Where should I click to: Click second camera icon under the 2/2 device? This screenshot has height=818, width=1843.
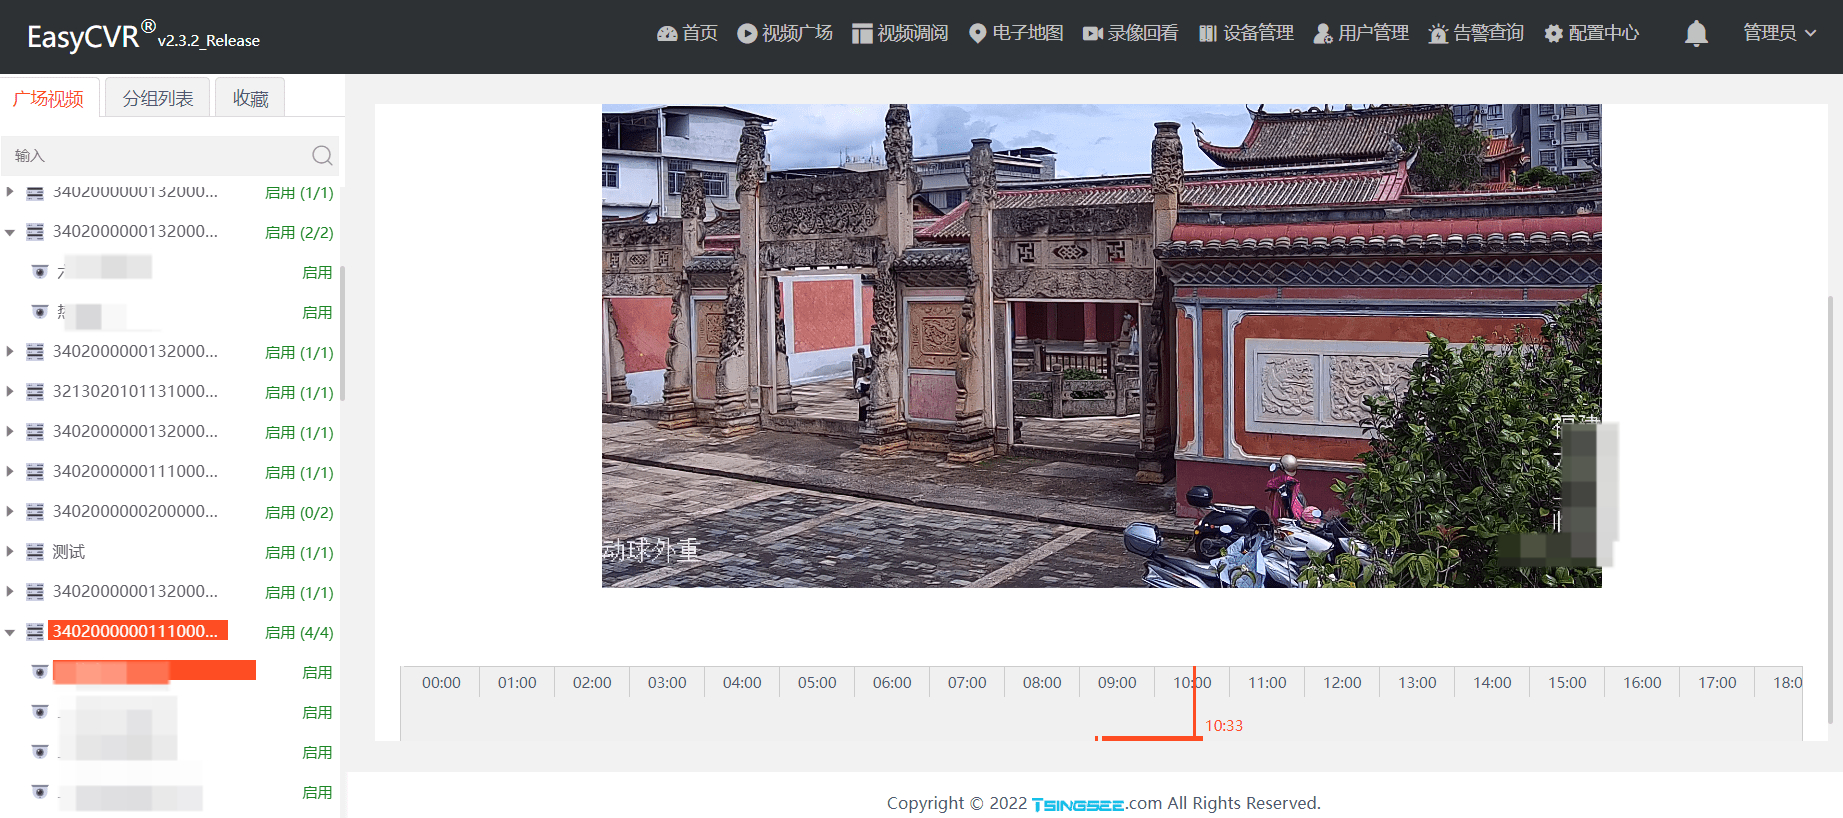(x=40, y=312)
